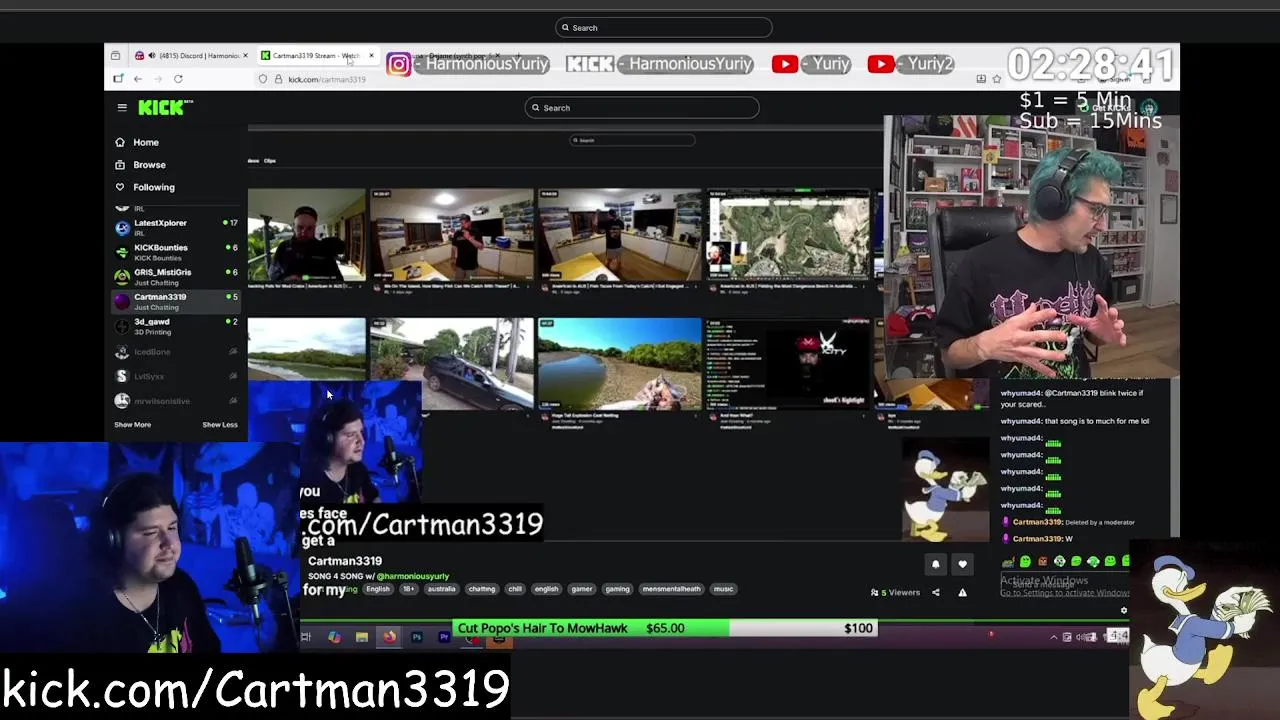Click the share icon near viewers

936,593
